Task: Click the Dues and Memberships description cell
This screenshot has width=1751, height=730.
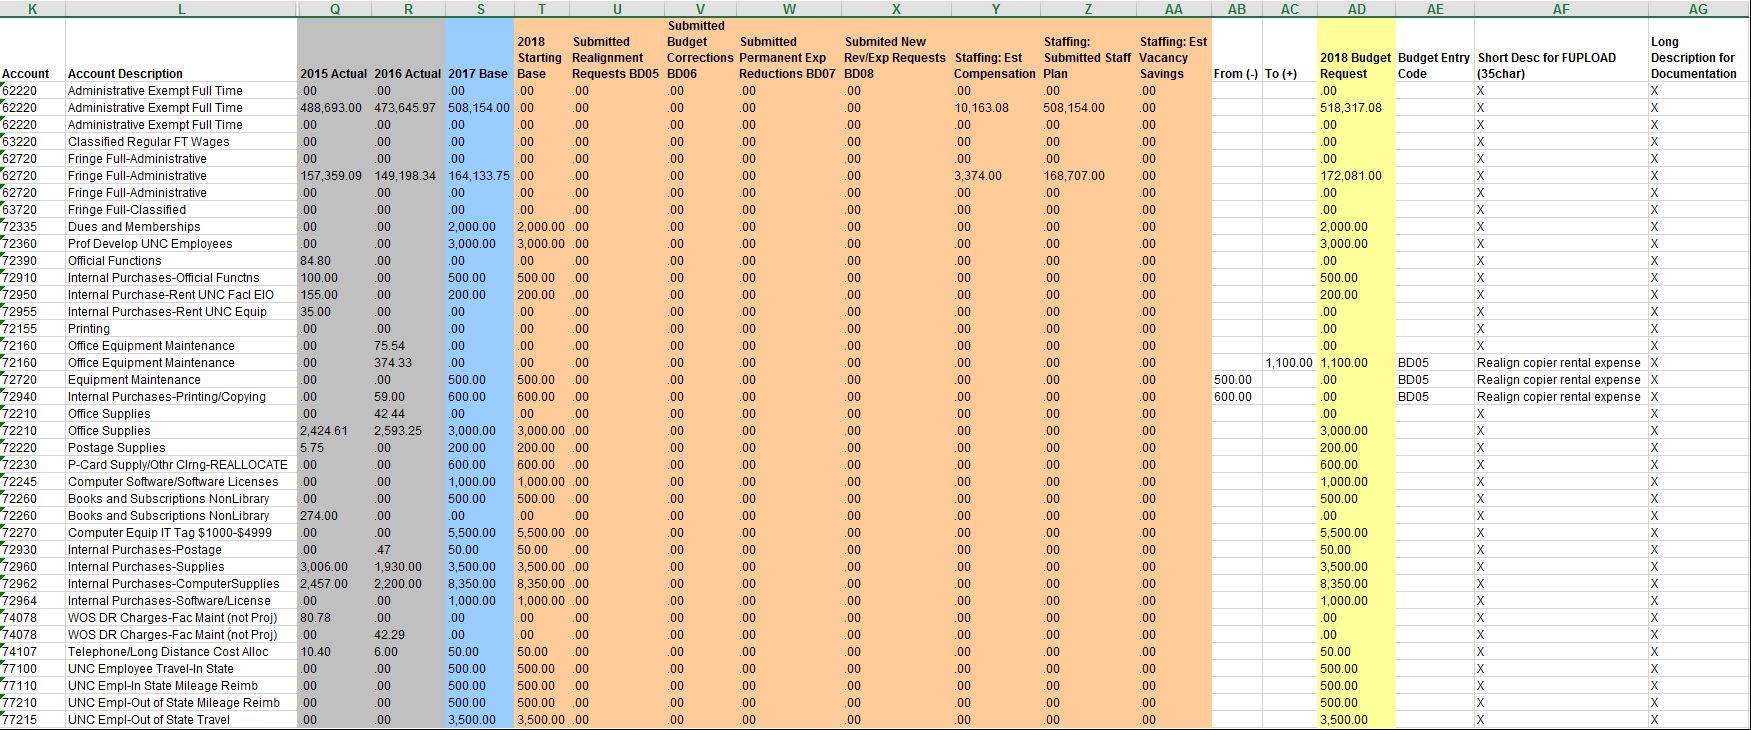Action: (x=134, y=227)
